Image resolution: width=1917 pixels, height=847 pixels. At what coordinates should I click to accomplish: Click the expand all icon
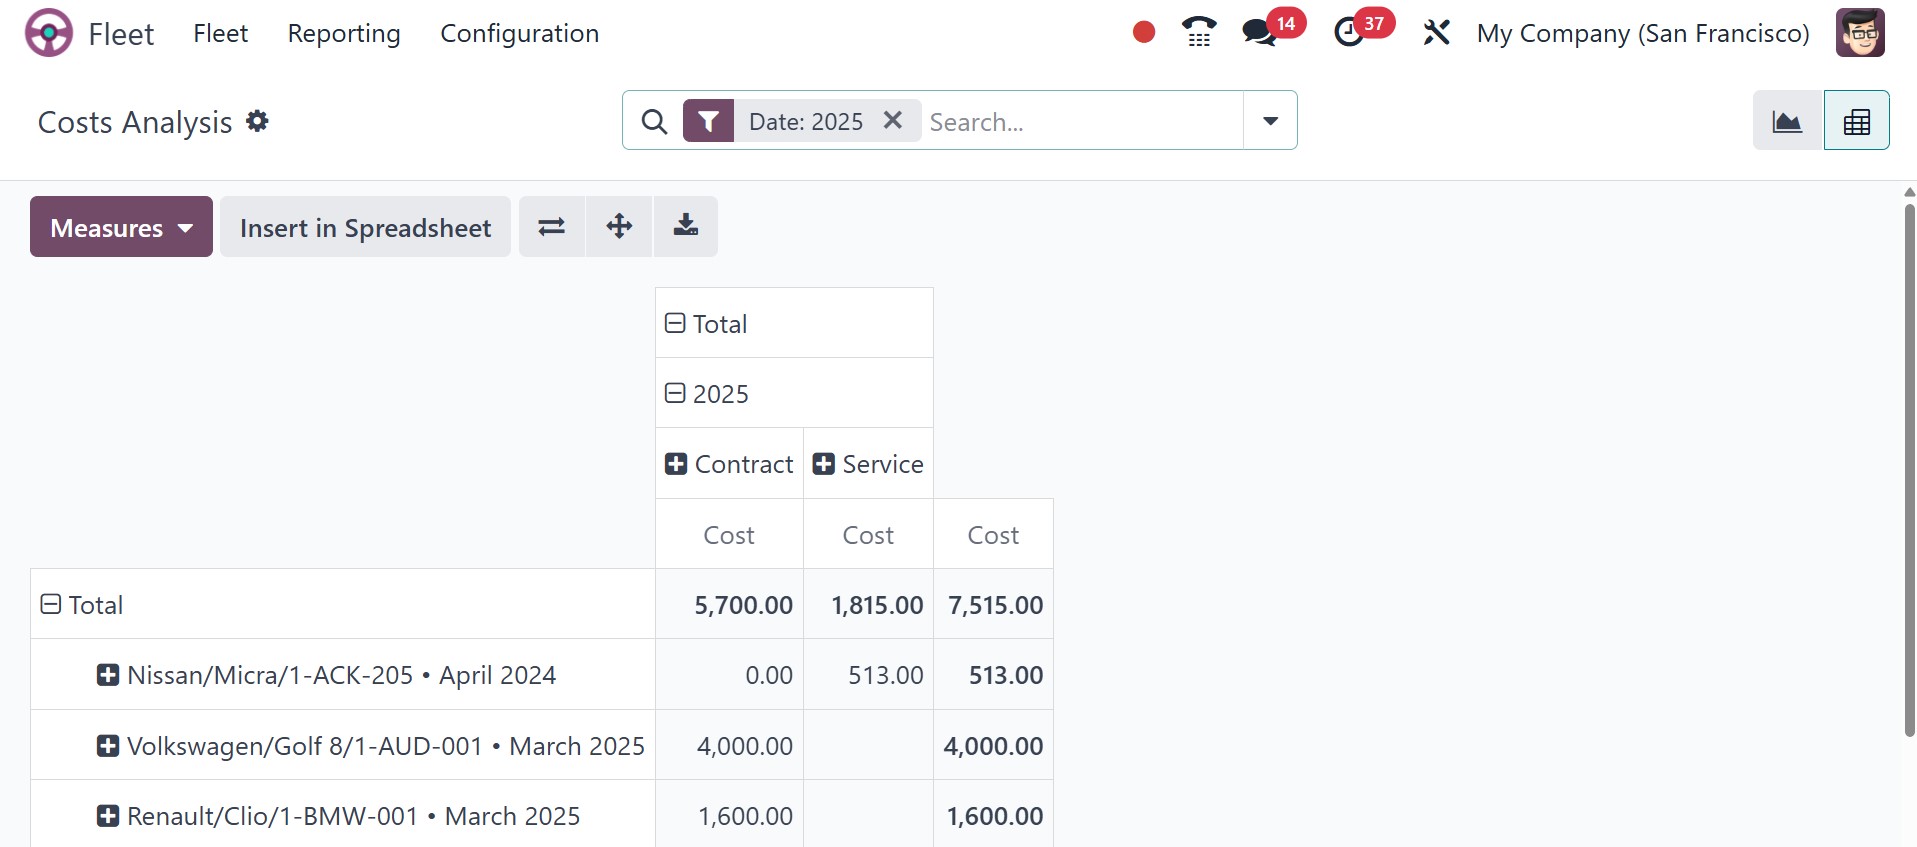pos(619,227)
